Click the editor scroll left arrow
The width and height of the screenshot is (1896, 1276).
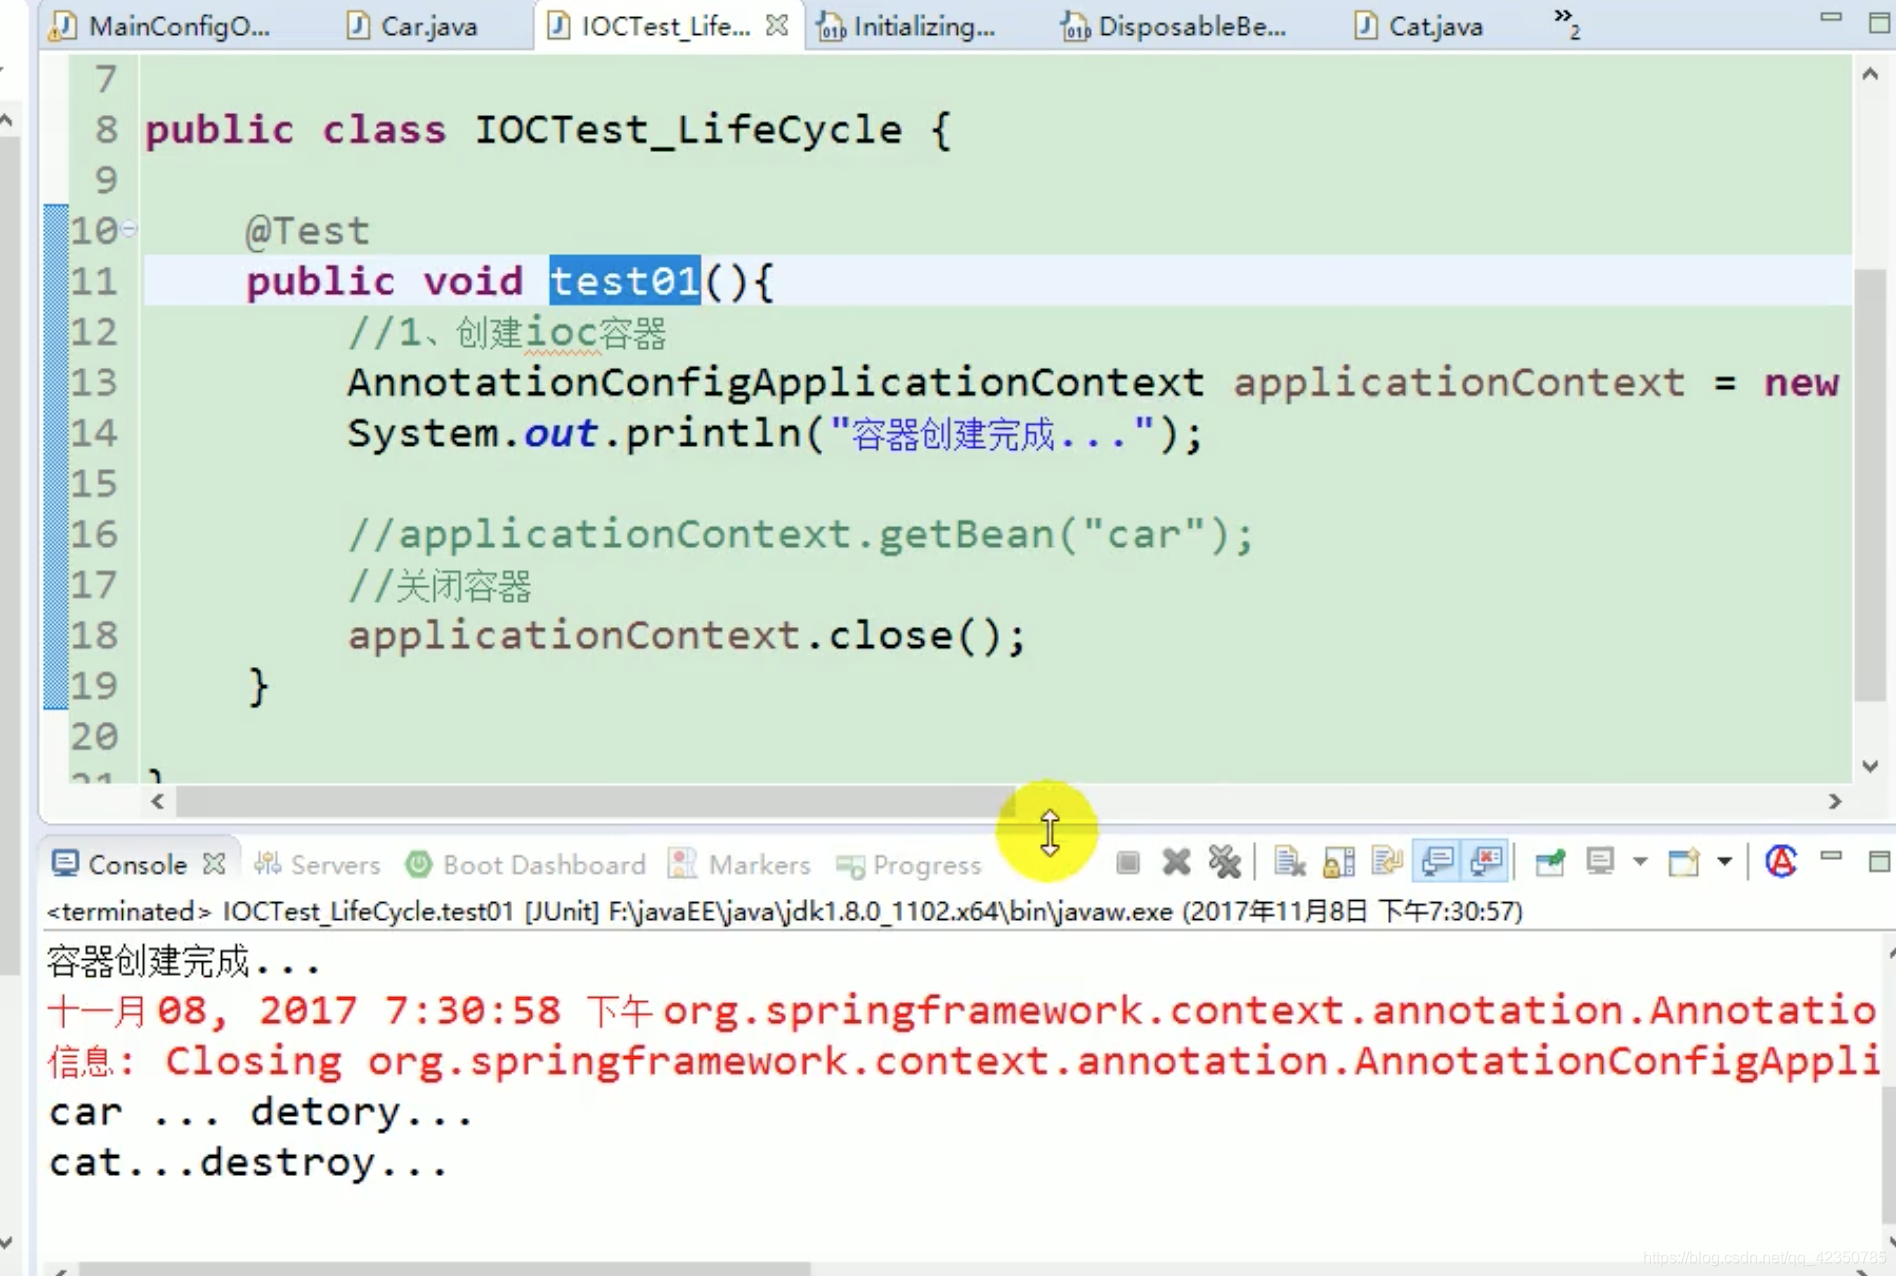pos(157,801)
